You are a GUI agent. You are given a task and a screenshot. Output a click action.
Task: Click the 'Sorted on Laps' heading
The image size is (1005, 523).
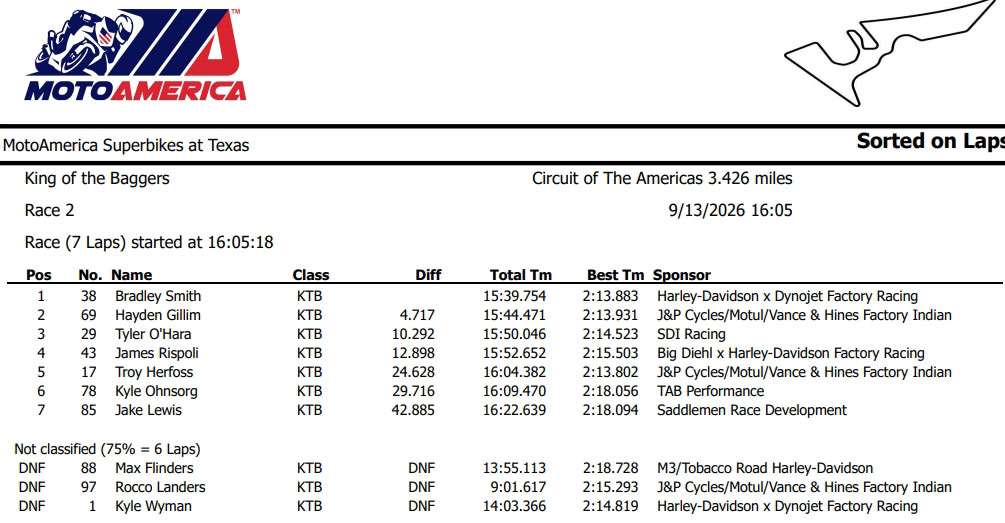pyautogui.click(x=931, y=141)
